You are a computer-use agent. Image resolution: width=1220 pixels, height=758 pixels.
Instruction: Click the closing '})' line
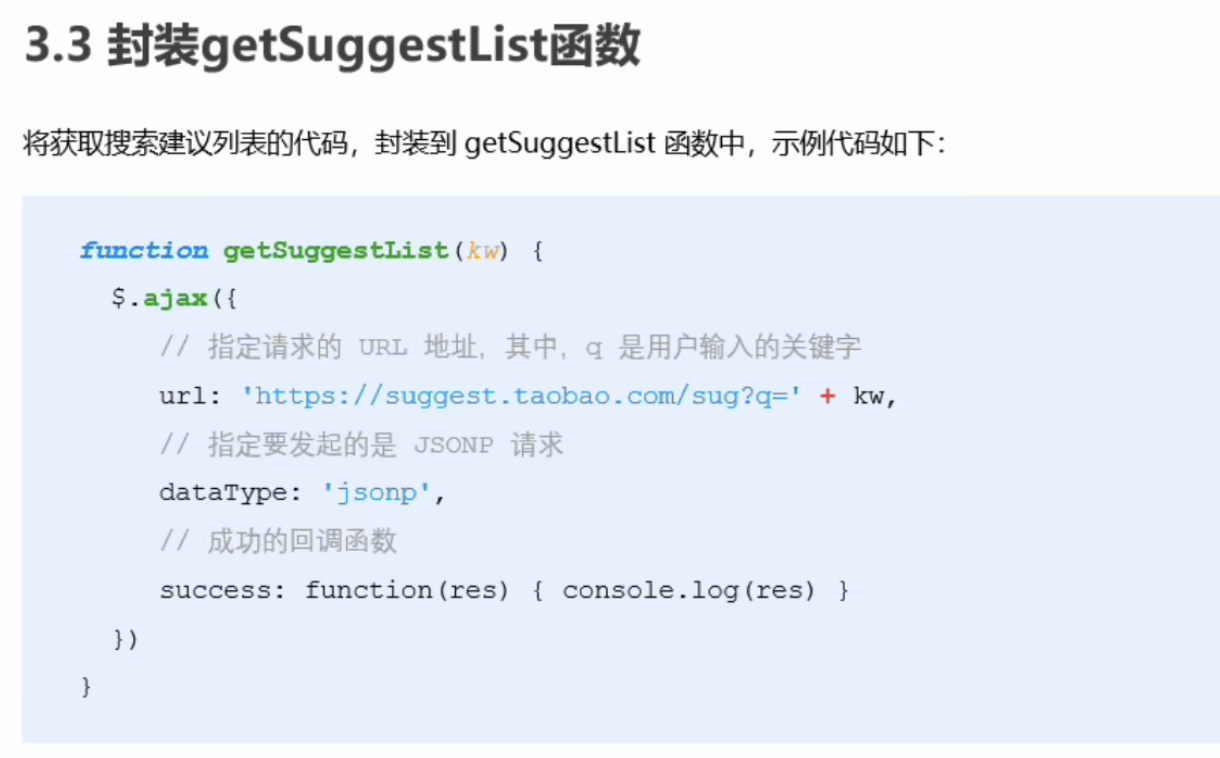coord(125,638)
